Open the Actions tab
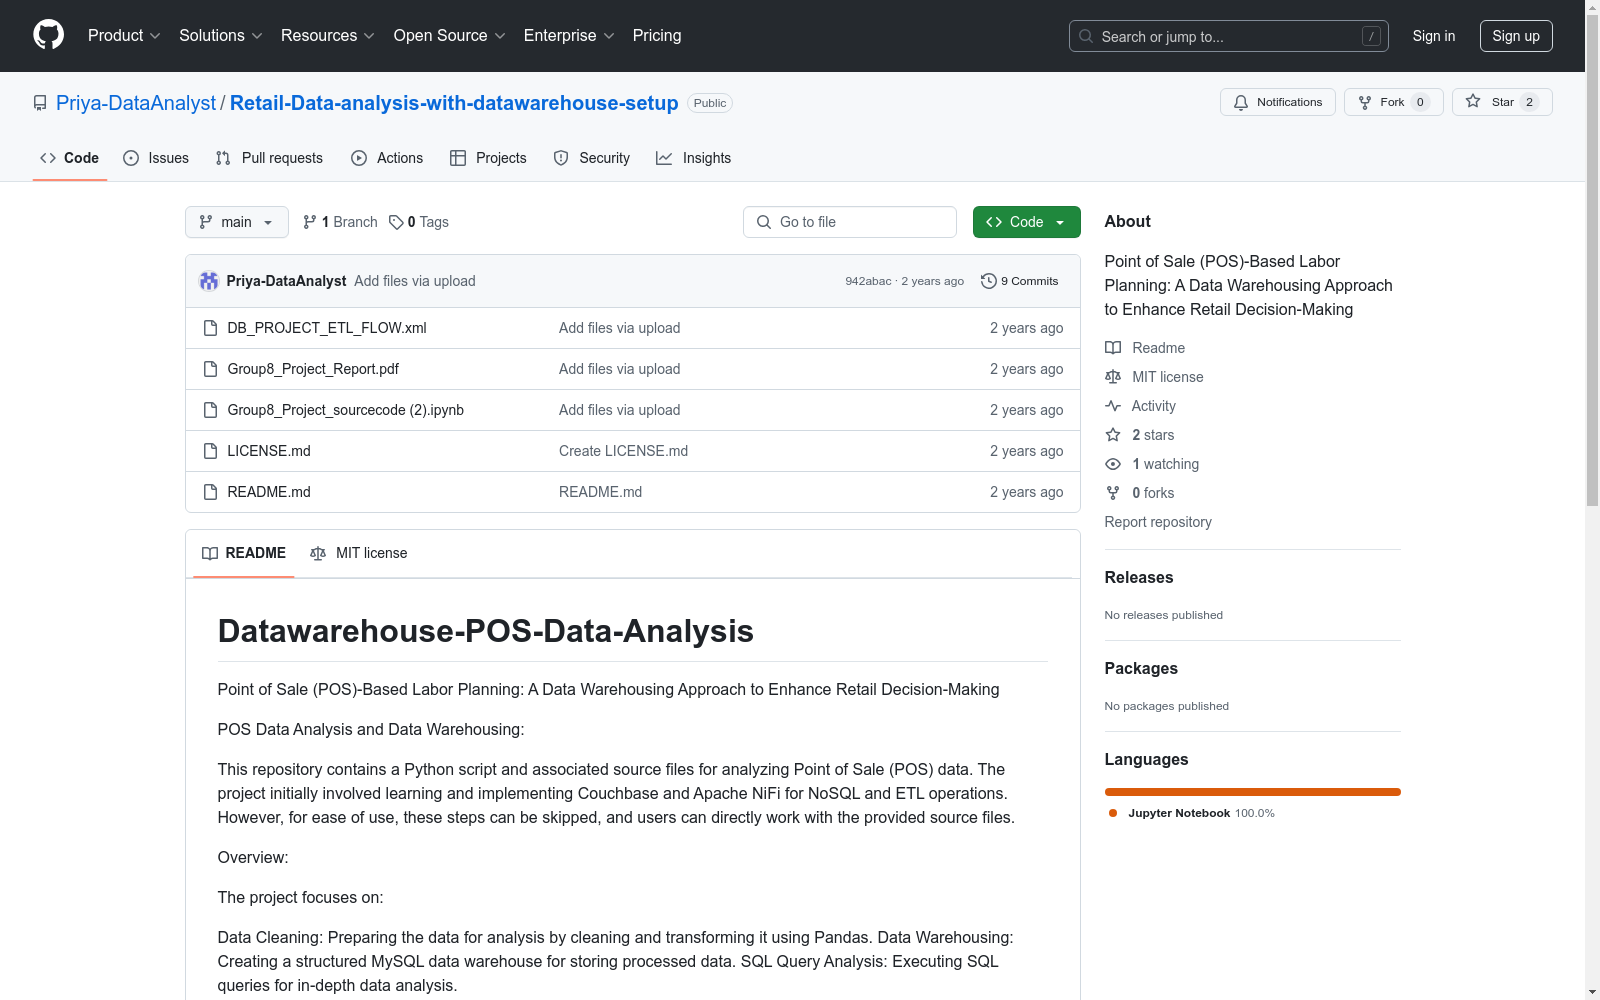 pos(387,158)
